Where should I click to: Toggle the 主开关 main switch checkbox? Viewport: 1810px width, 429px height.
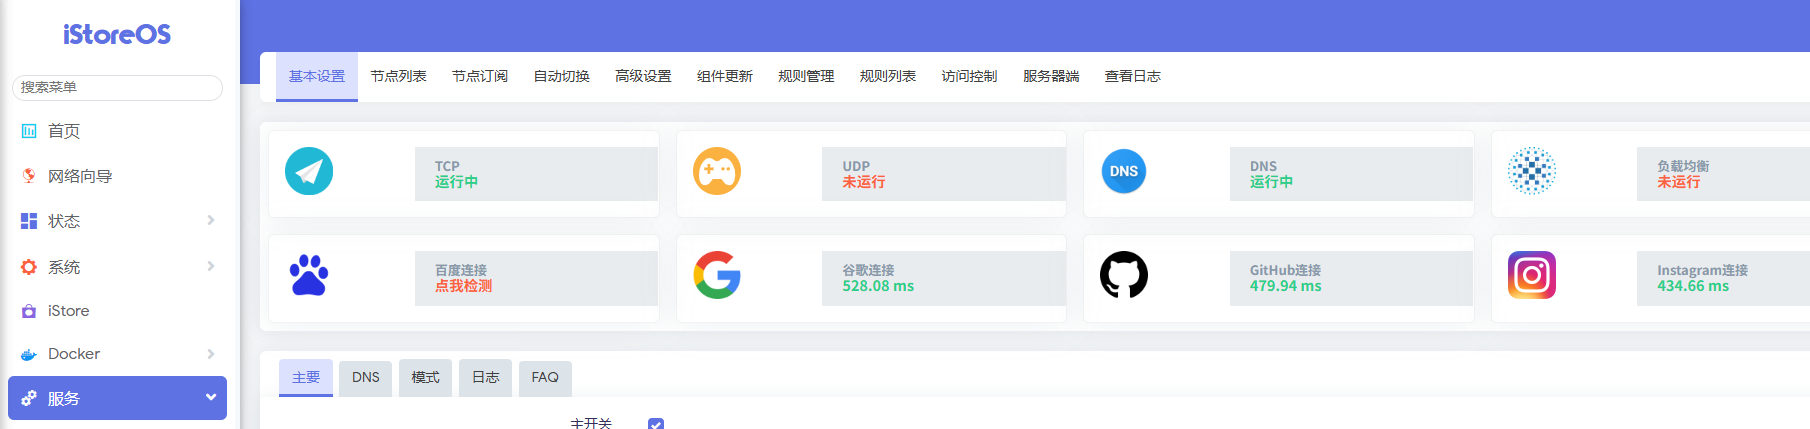pos(656,424)
